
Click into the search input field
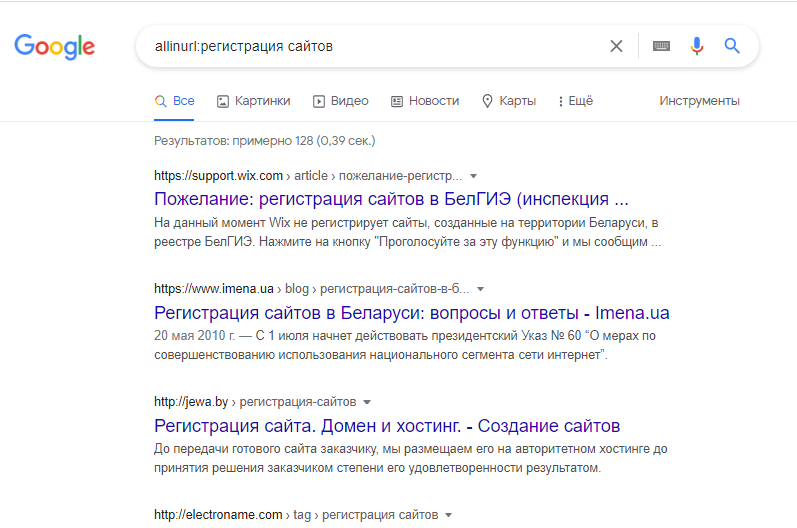(376, 46)
